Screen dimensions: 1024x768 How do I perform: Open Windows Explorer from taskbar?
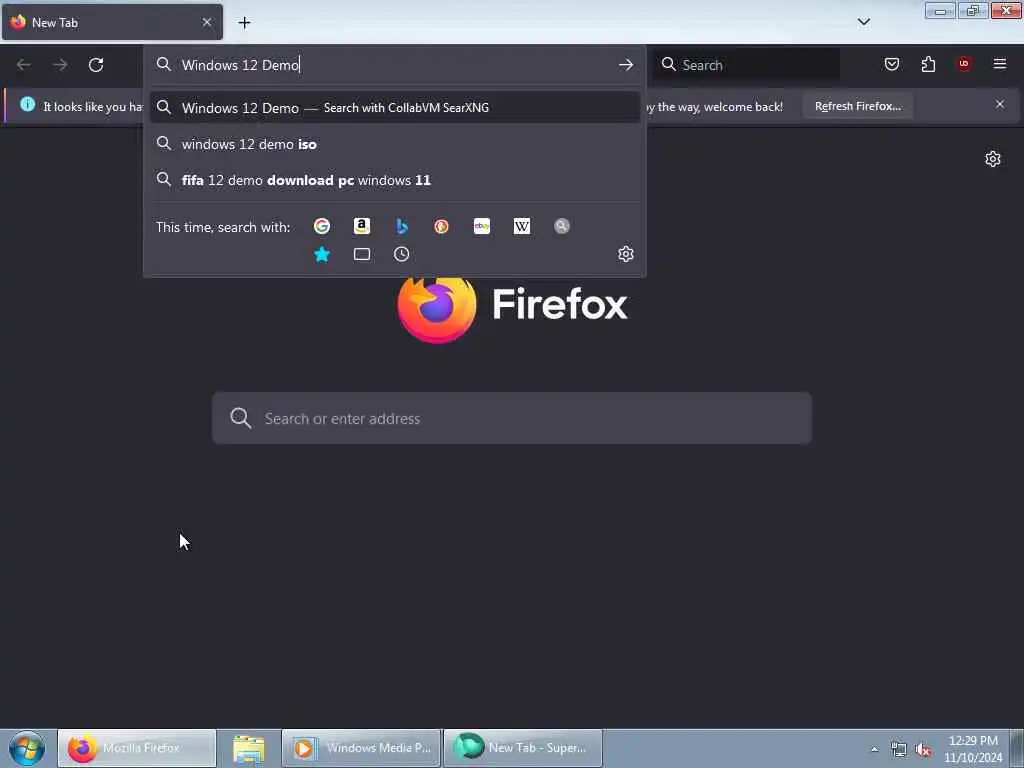pos(249,748)
